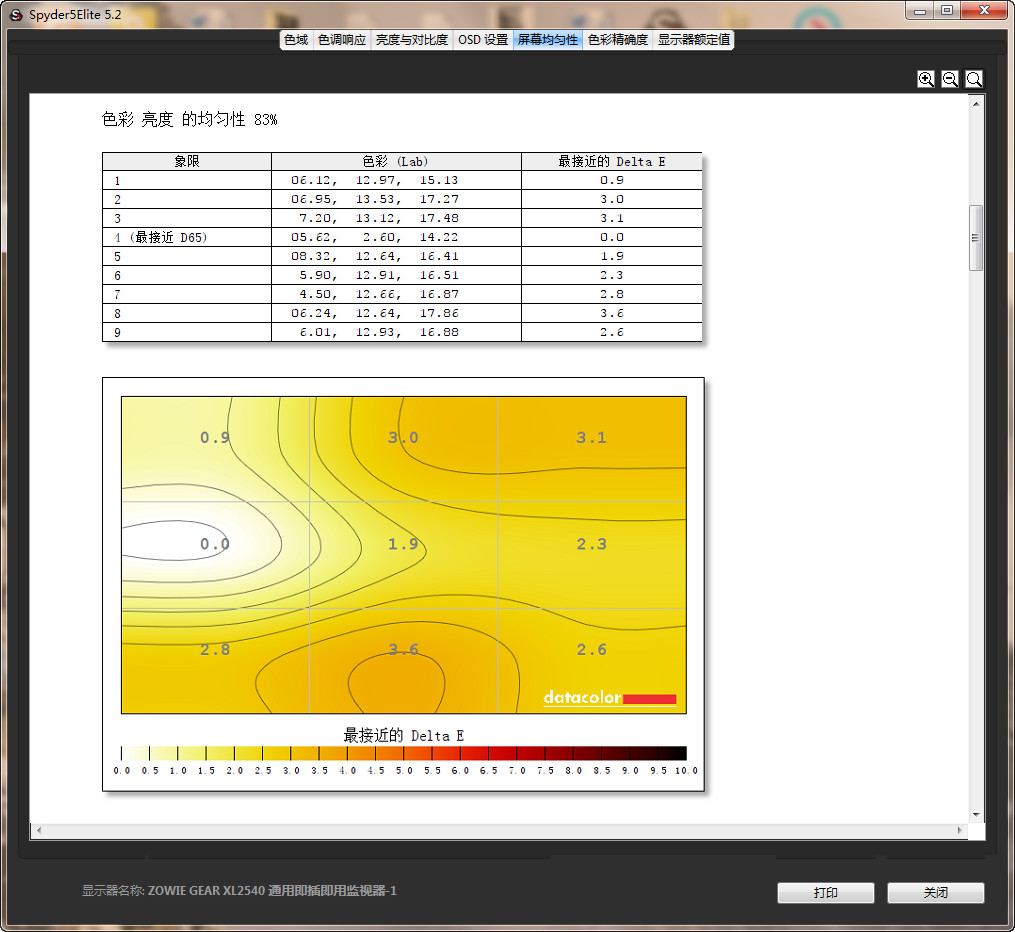The image size is (1015, 932).
Task: Click the plain magnifier reset-zoom icon
Action: (974, 79)
